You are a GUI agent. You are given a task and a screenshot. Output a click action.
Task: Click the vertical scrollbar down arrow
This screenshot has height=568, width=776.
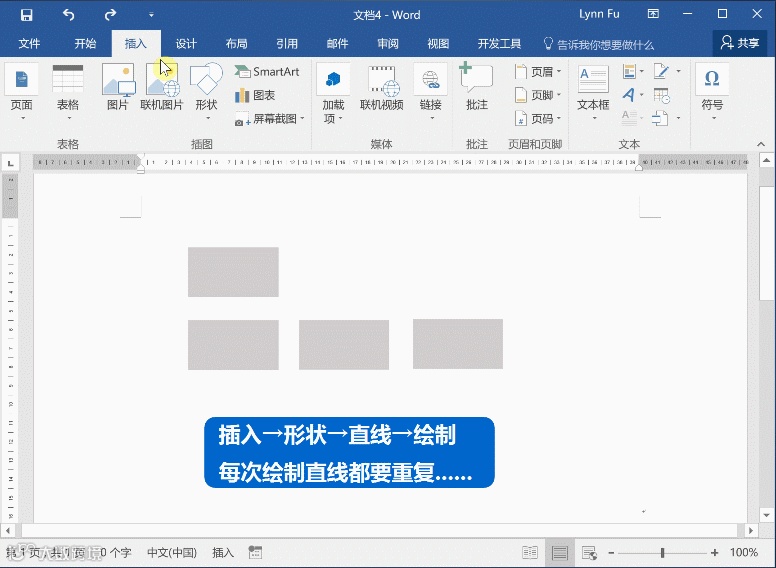point(766,515)
